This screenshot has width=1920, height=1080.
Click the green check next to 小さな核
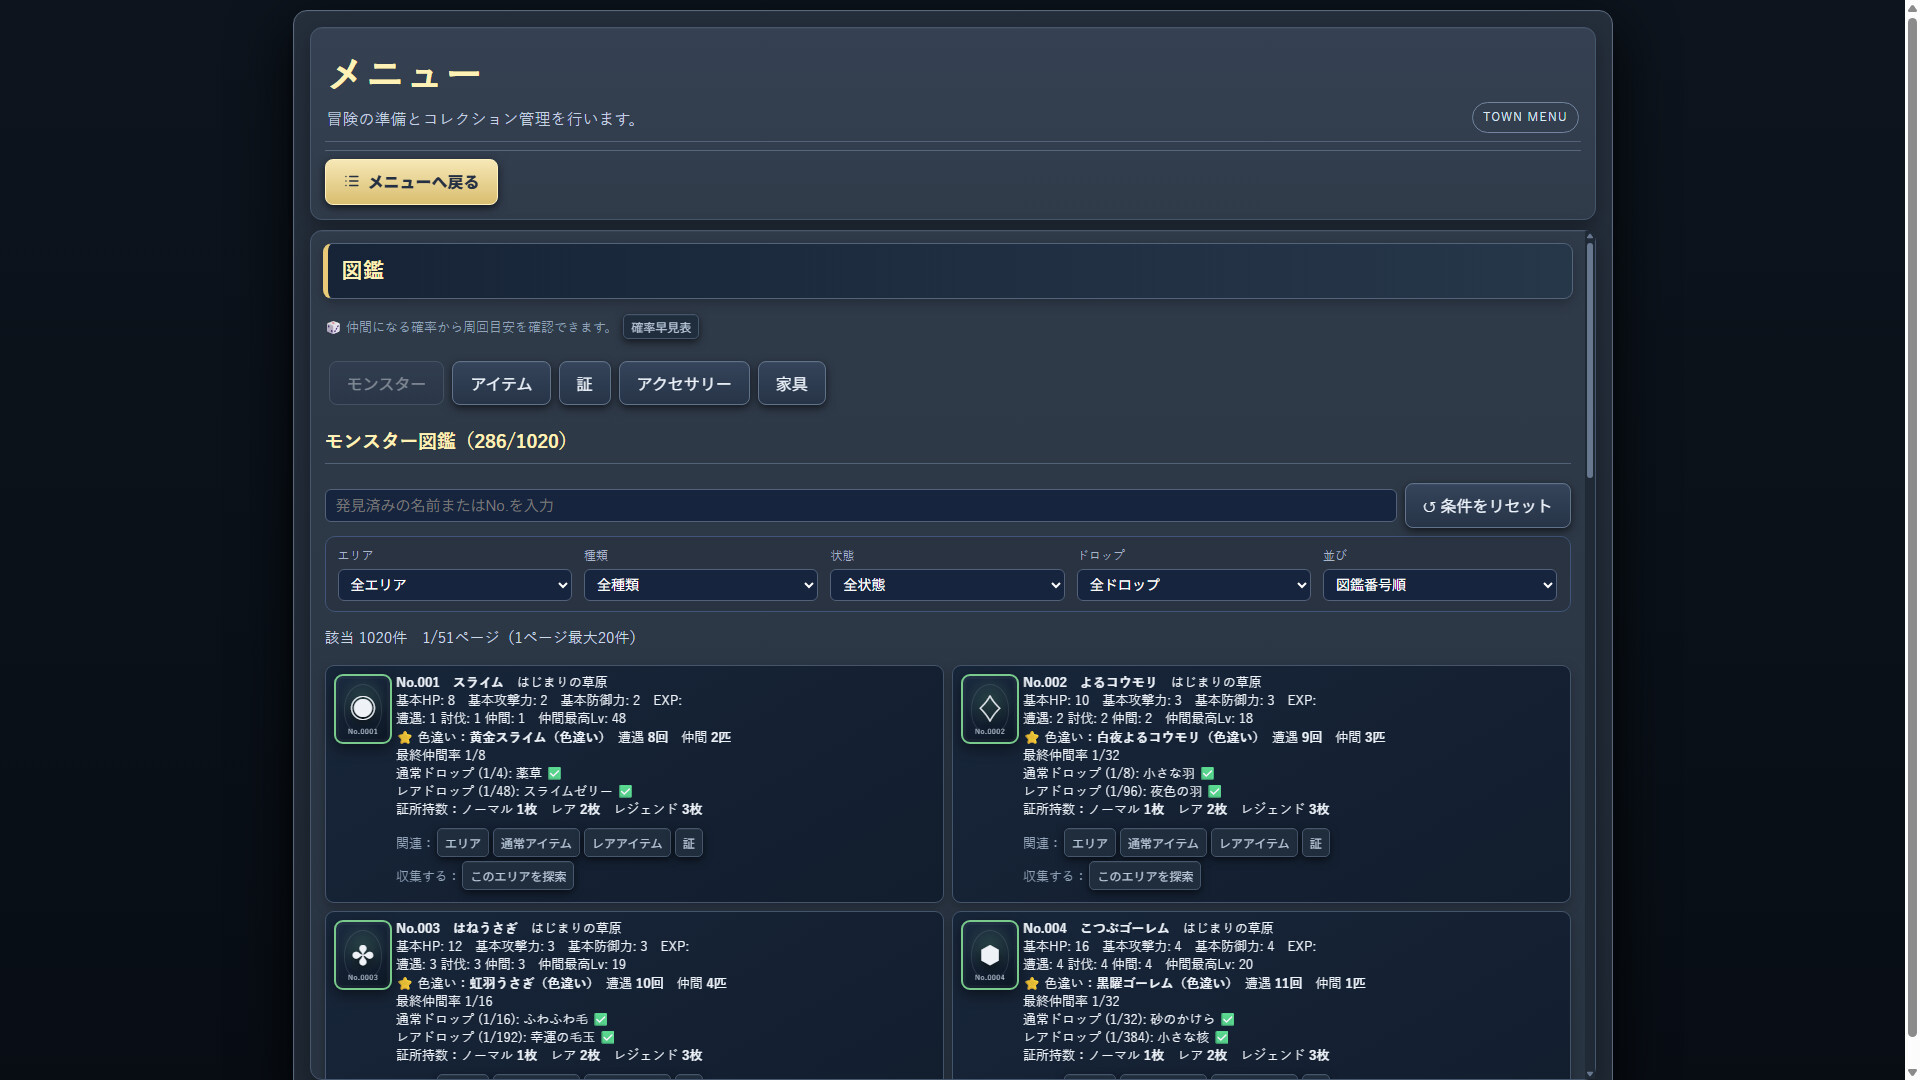click(x=1222, y=1037)
